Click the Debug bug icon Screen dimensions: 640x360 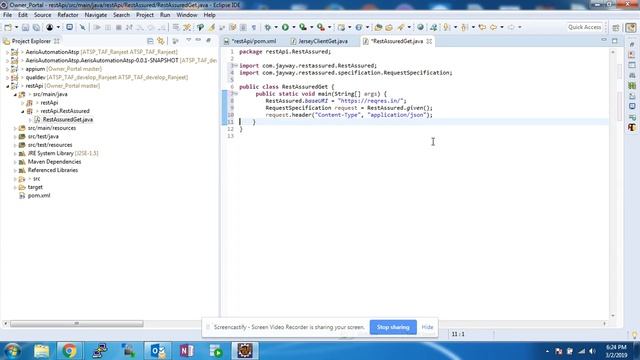(x=267, y=27)
